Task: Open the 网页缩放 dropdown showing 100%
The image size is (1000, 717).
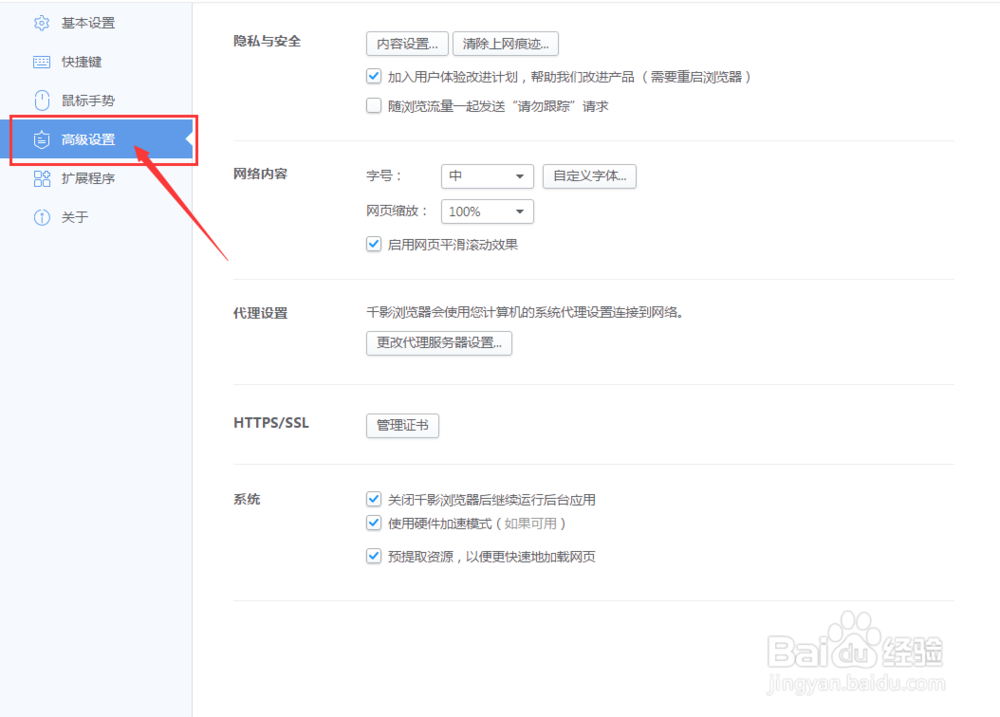Action: (x=487, y=212)
